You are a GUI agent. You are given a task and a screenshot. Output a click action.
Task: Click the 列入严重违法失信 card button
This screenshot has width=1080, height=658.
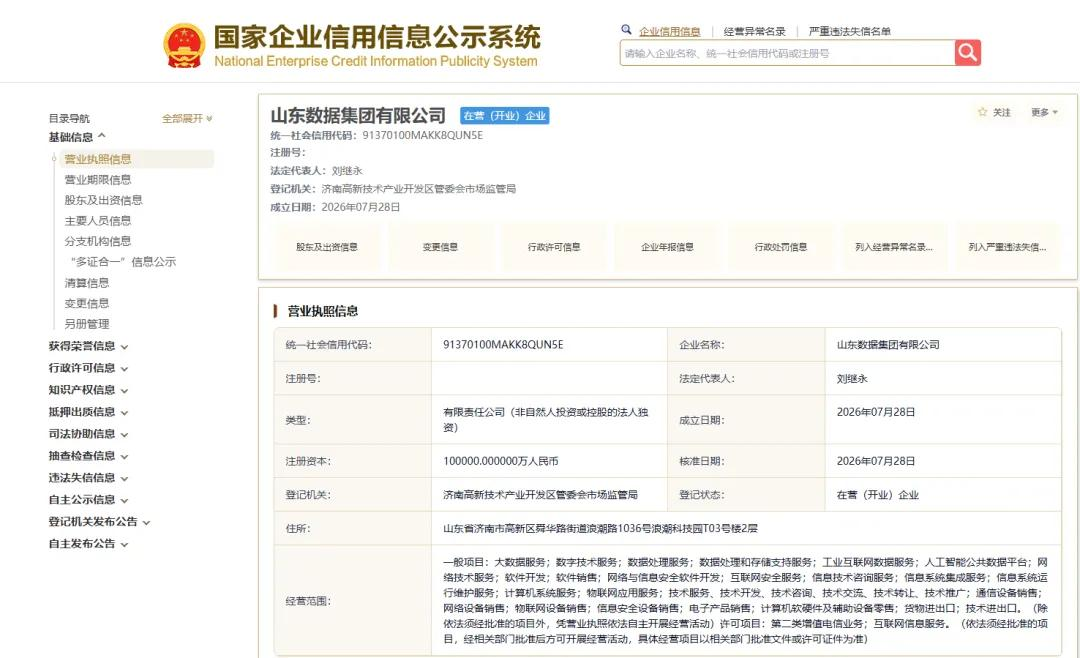click(x=1007, y=247)
